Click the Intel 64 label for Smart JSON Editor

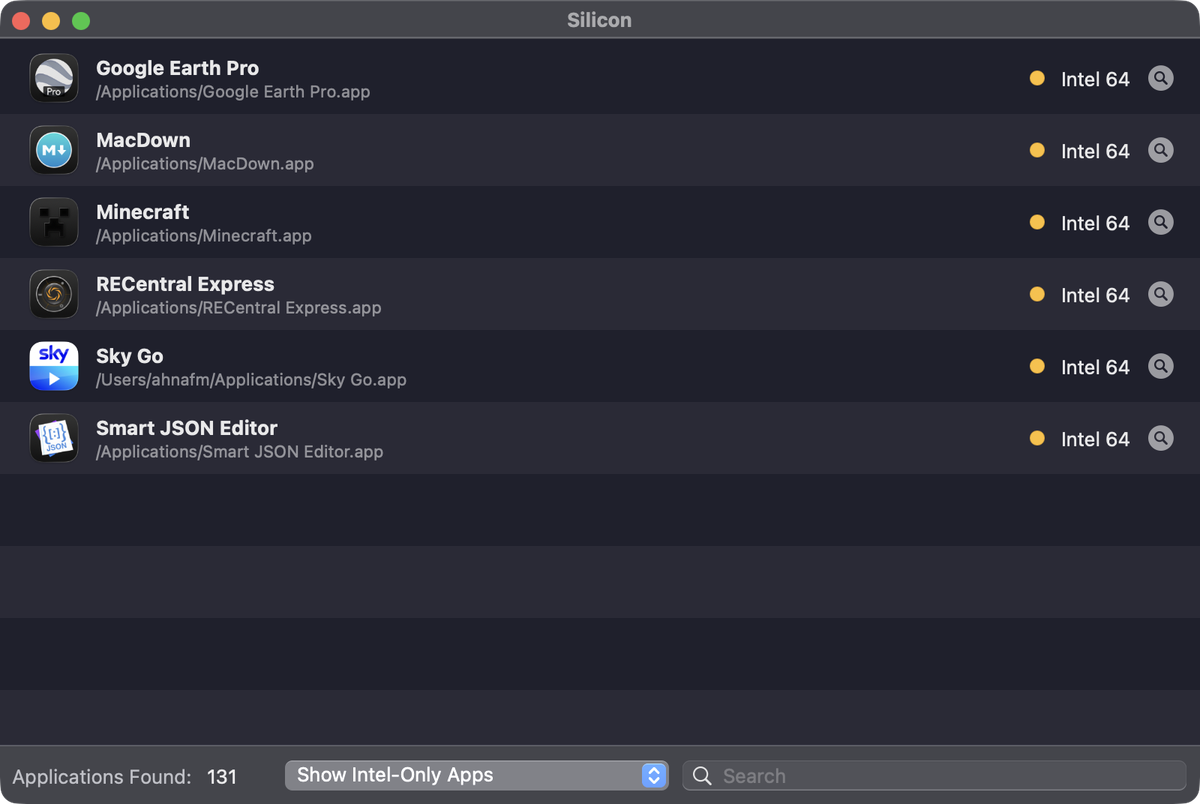point(1095,439)
